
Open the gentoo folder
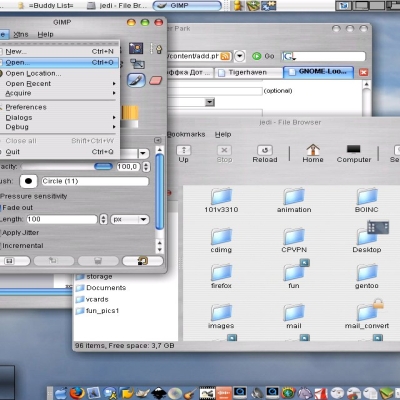pyautogui.click(x=367, y=276)
